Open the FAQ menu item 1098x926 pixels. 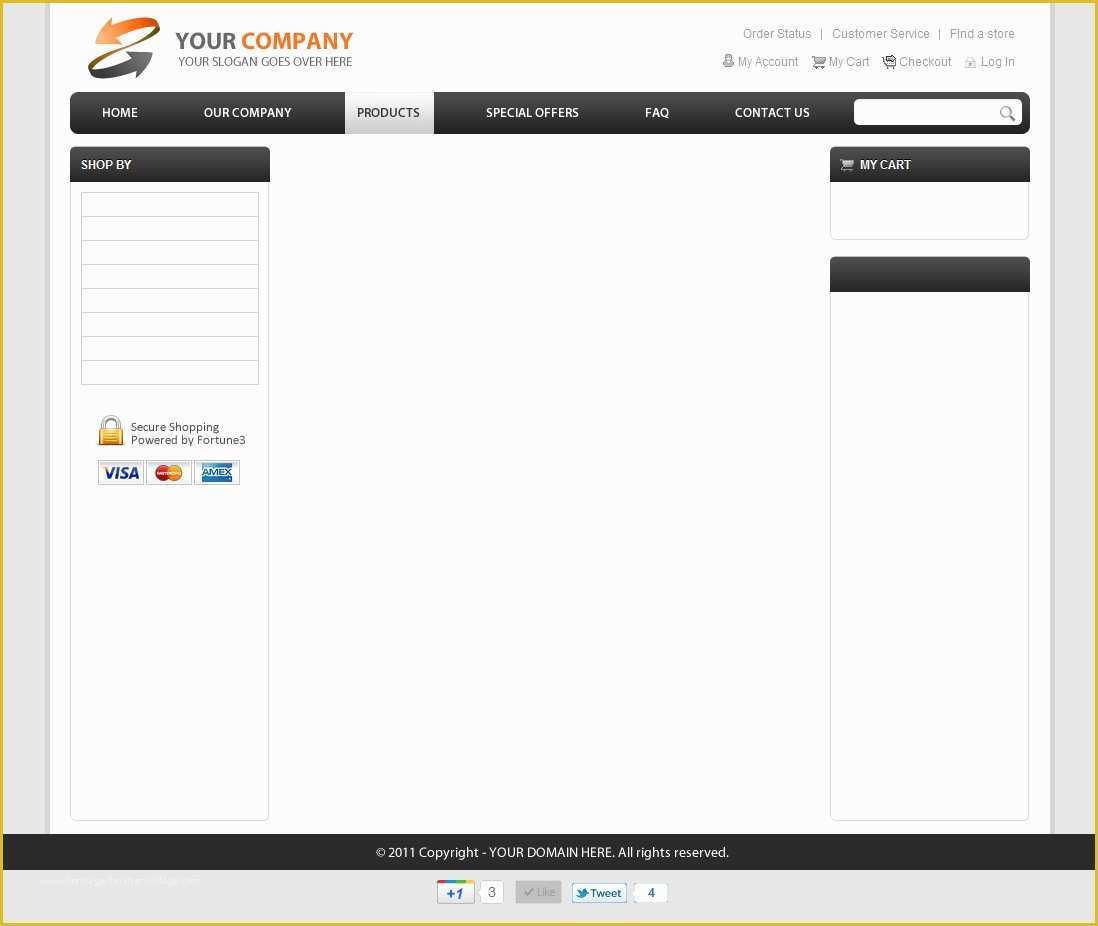coord(657,113)
